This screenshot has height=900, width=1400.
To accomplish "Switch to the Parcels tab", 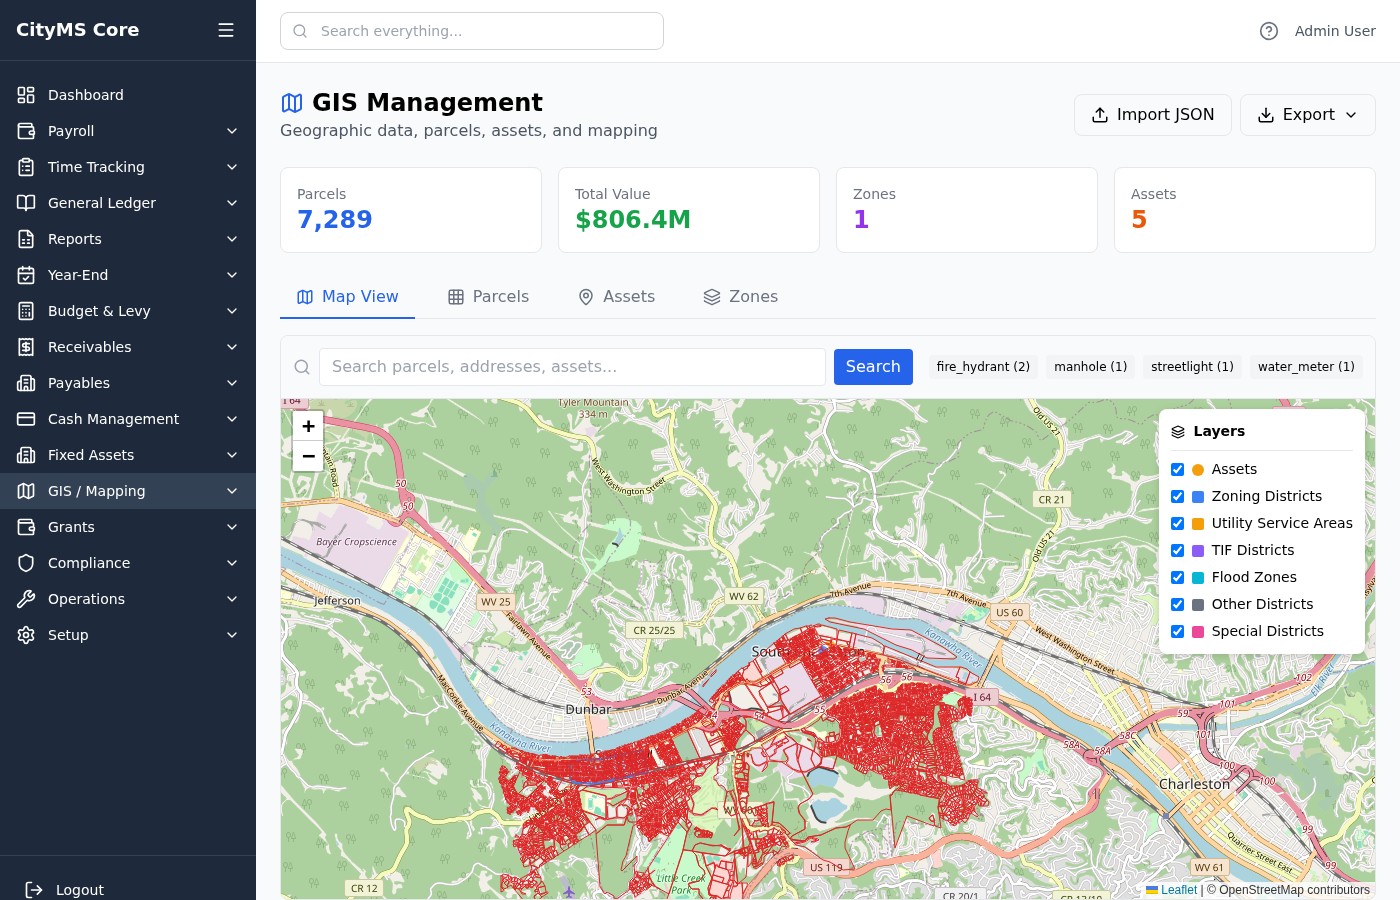I will pos(489,296).
